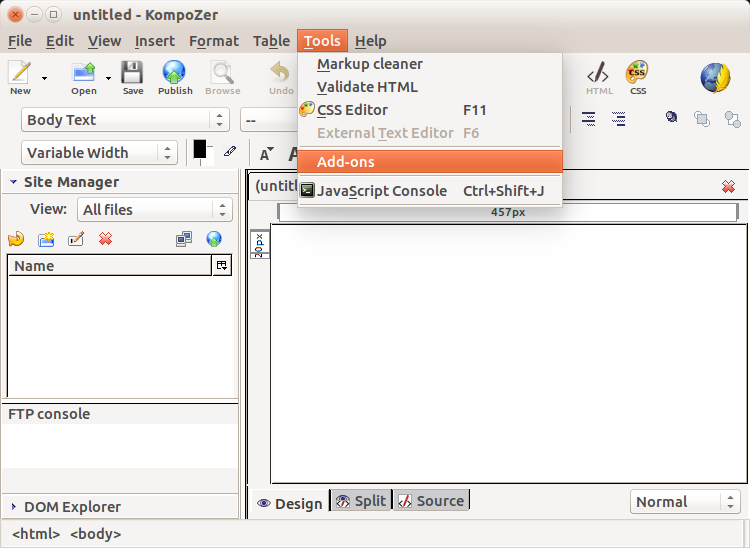Close the Tools menu via Tools header

pyautogui.click(x=322, y=41)
